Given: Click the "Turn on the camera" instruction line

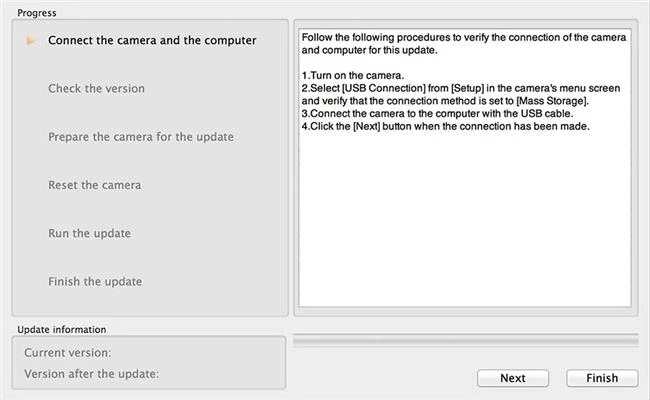Looking at the screenshot, I should tap(353, 76).
